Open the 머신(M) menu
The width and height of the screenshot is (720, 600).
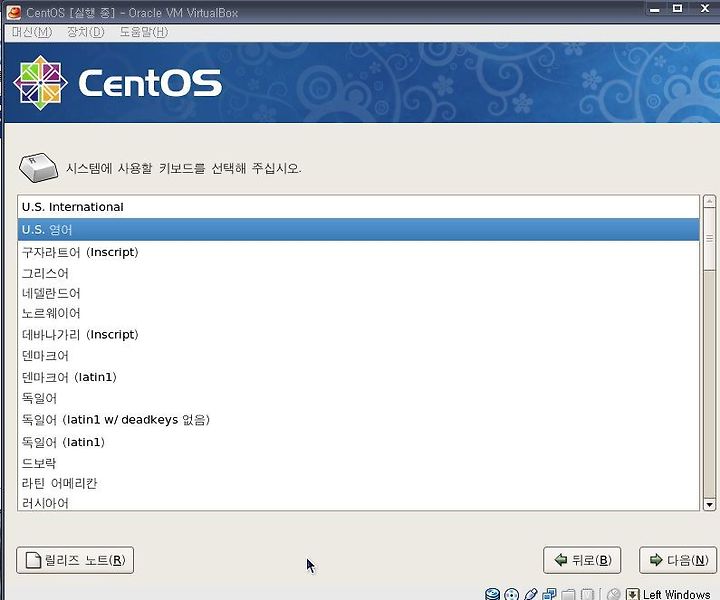pyautogui.click(x=32, y=32)
